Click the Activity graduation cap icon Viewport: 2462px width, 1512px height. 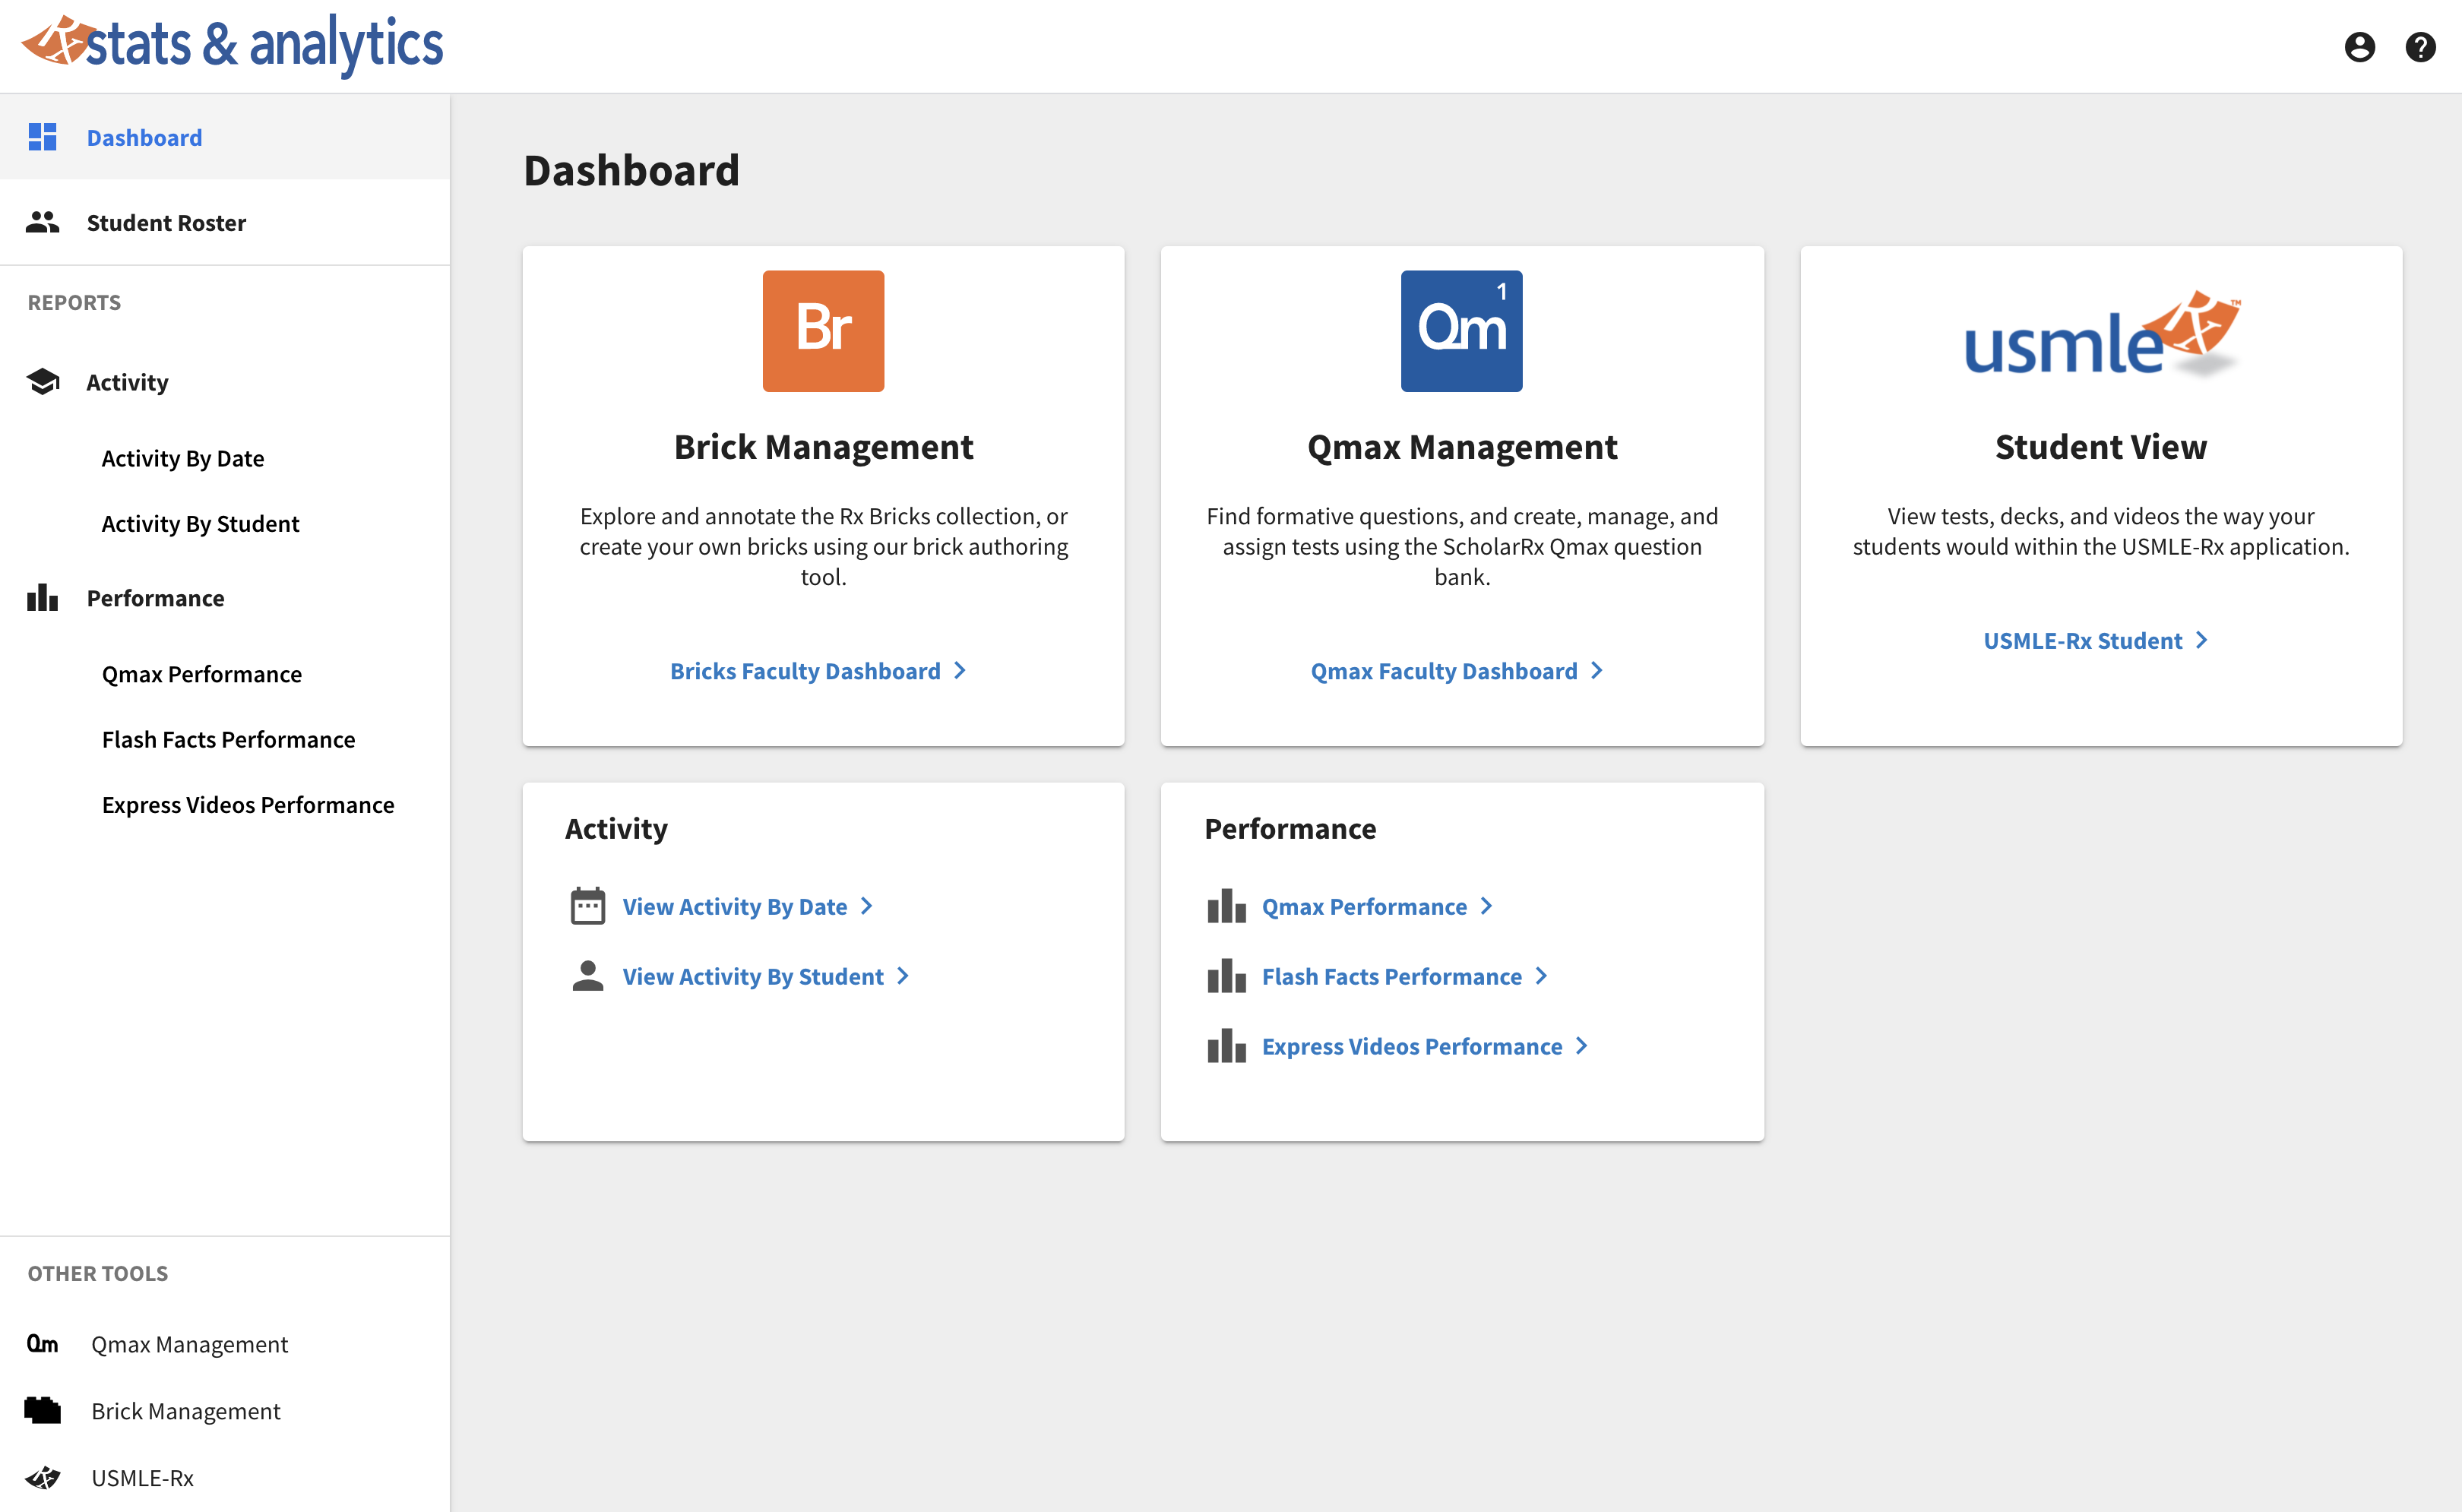coord(43,382)
